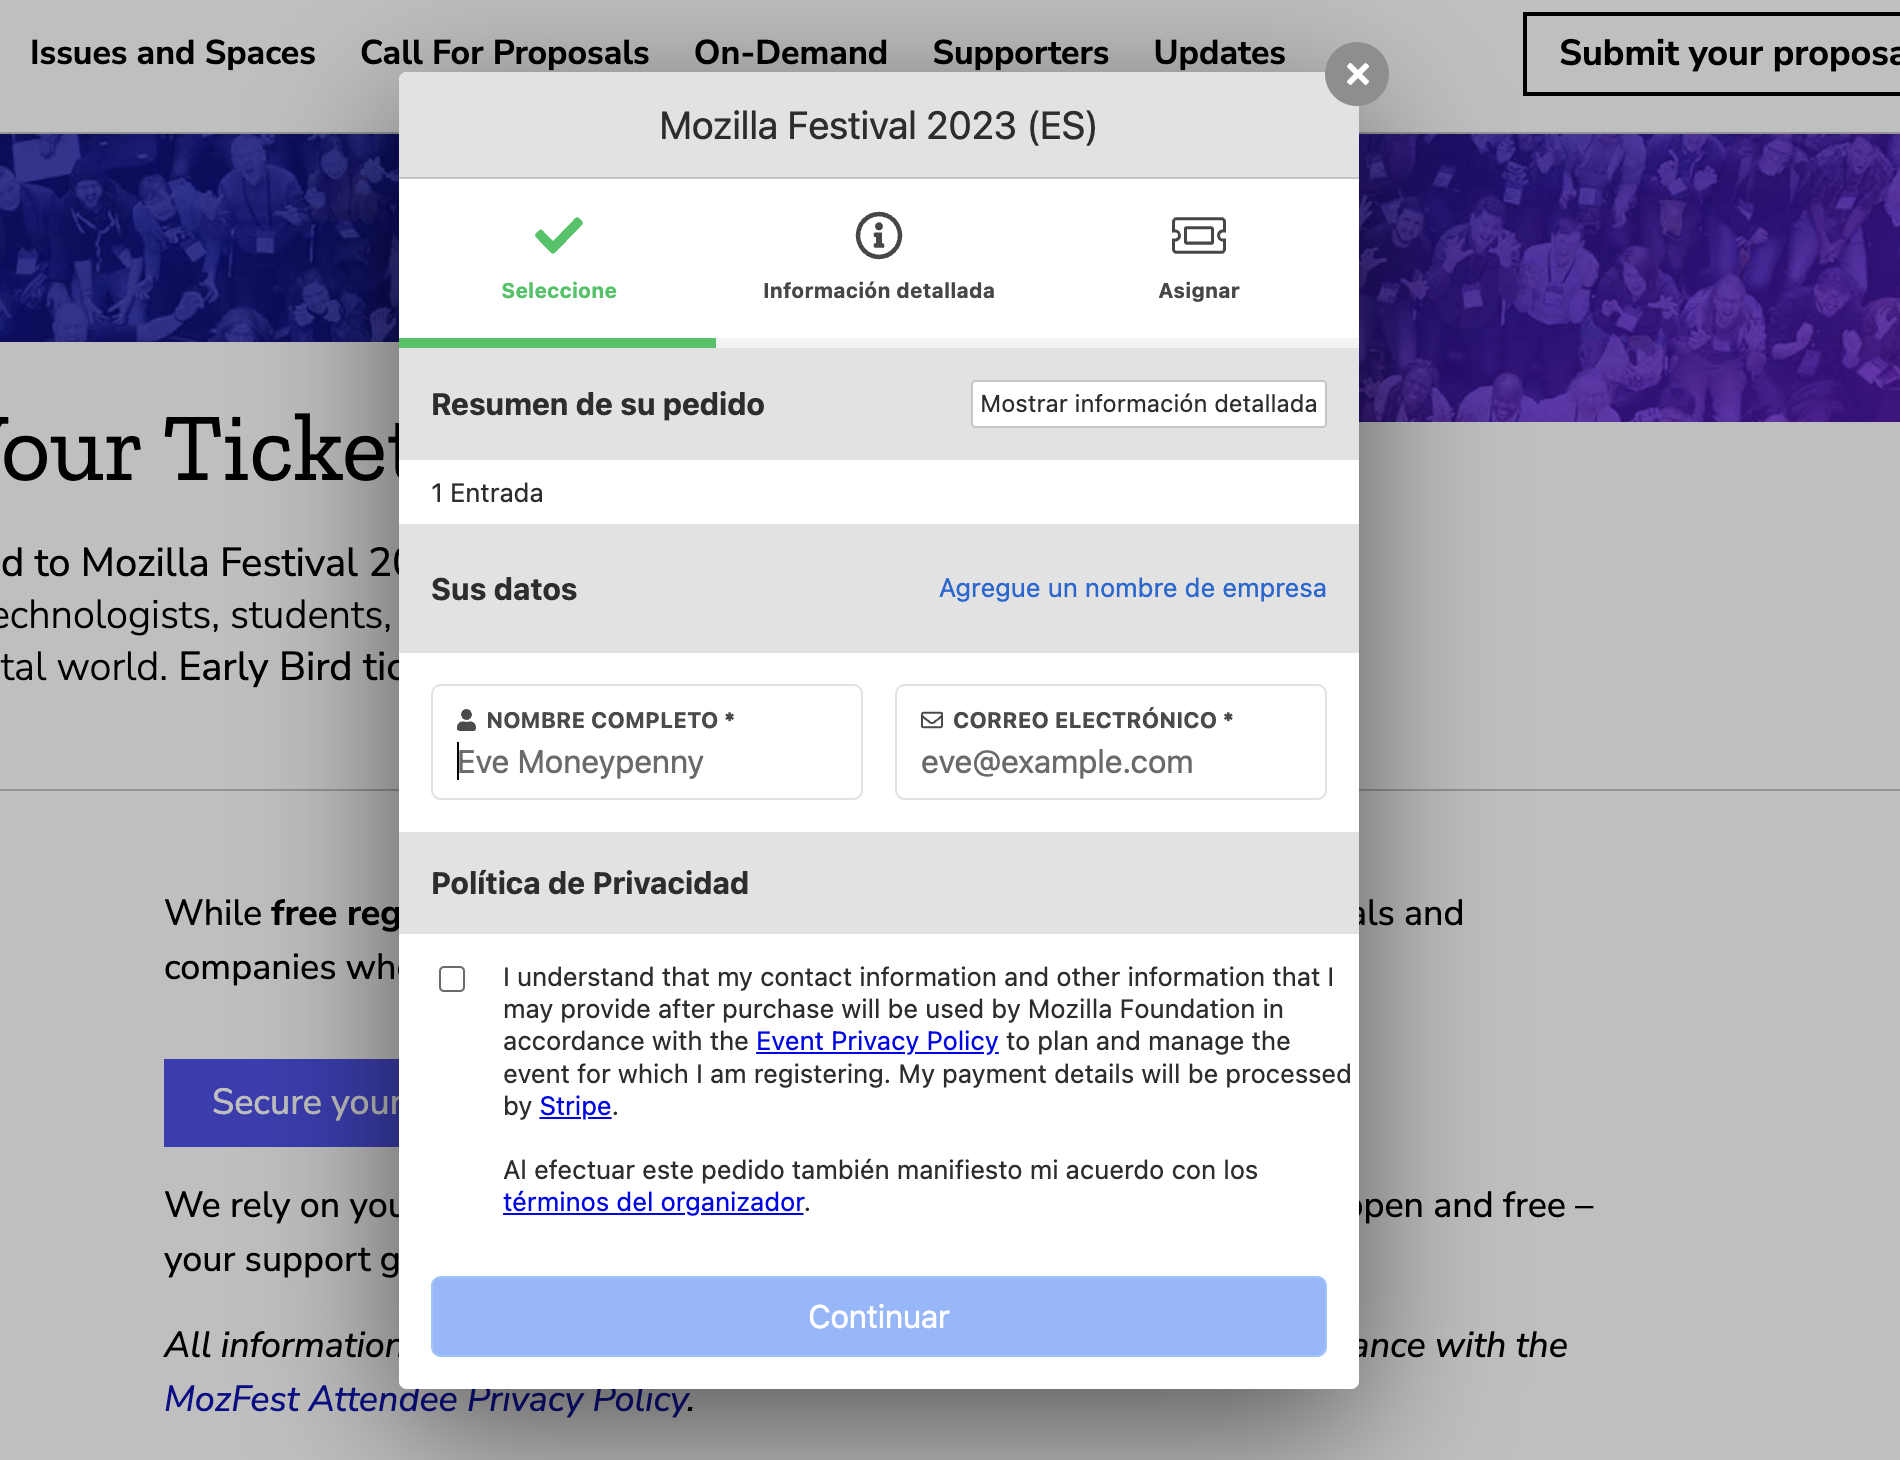Viewport: 1900px width, 1460px height.
Task: Open the Información detallada info step icon
Action: tap(878, 236)
